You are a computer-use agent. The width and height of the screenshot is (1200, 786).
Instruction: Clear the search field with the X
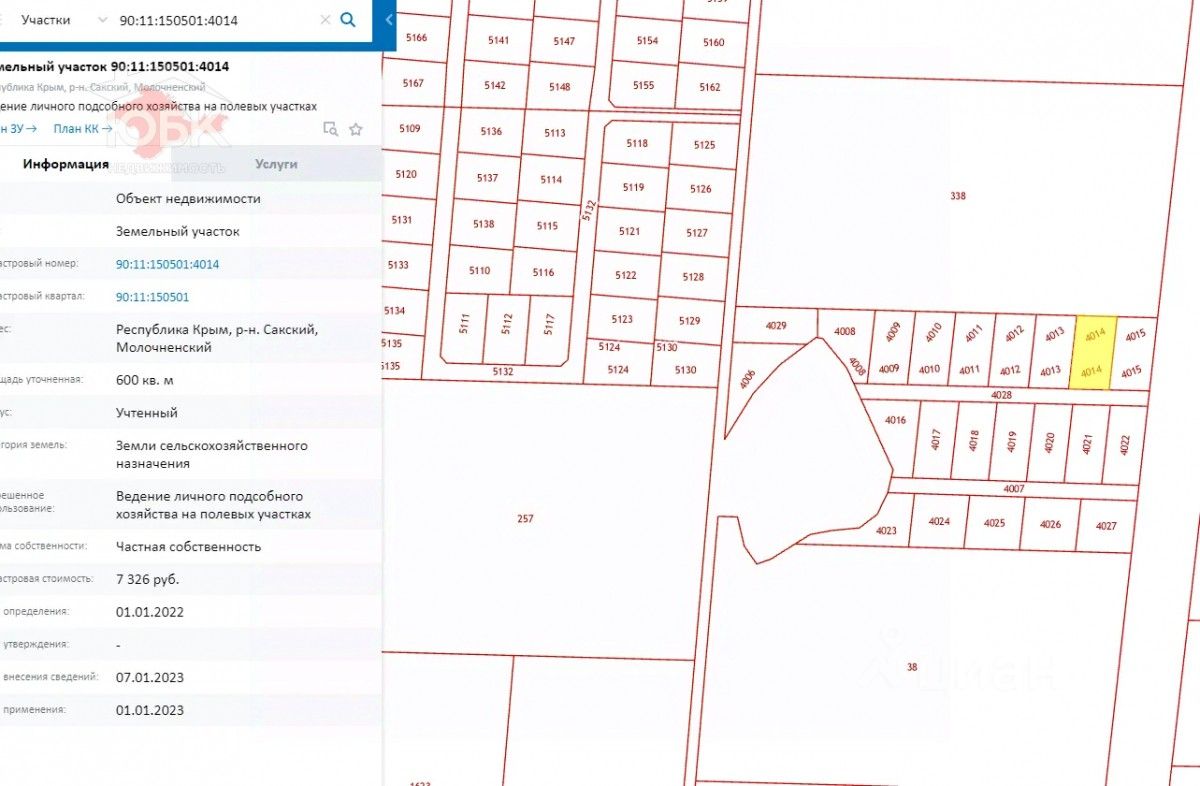click(x=325, y=20)
